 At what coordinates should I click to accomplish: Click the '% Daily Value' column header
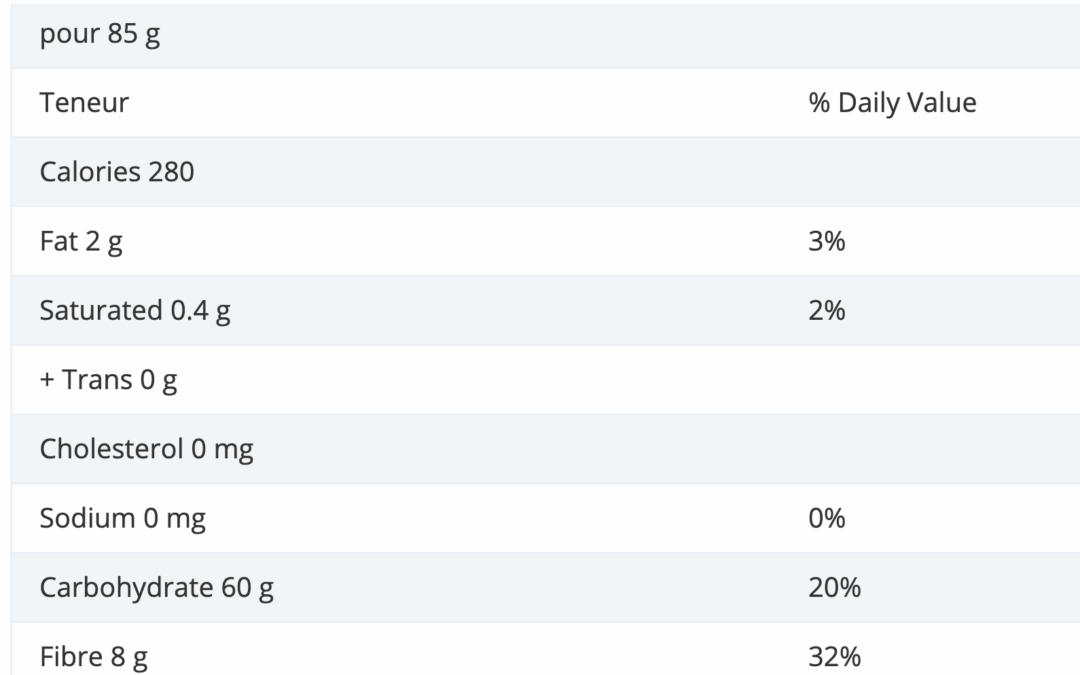coord(892,103)
